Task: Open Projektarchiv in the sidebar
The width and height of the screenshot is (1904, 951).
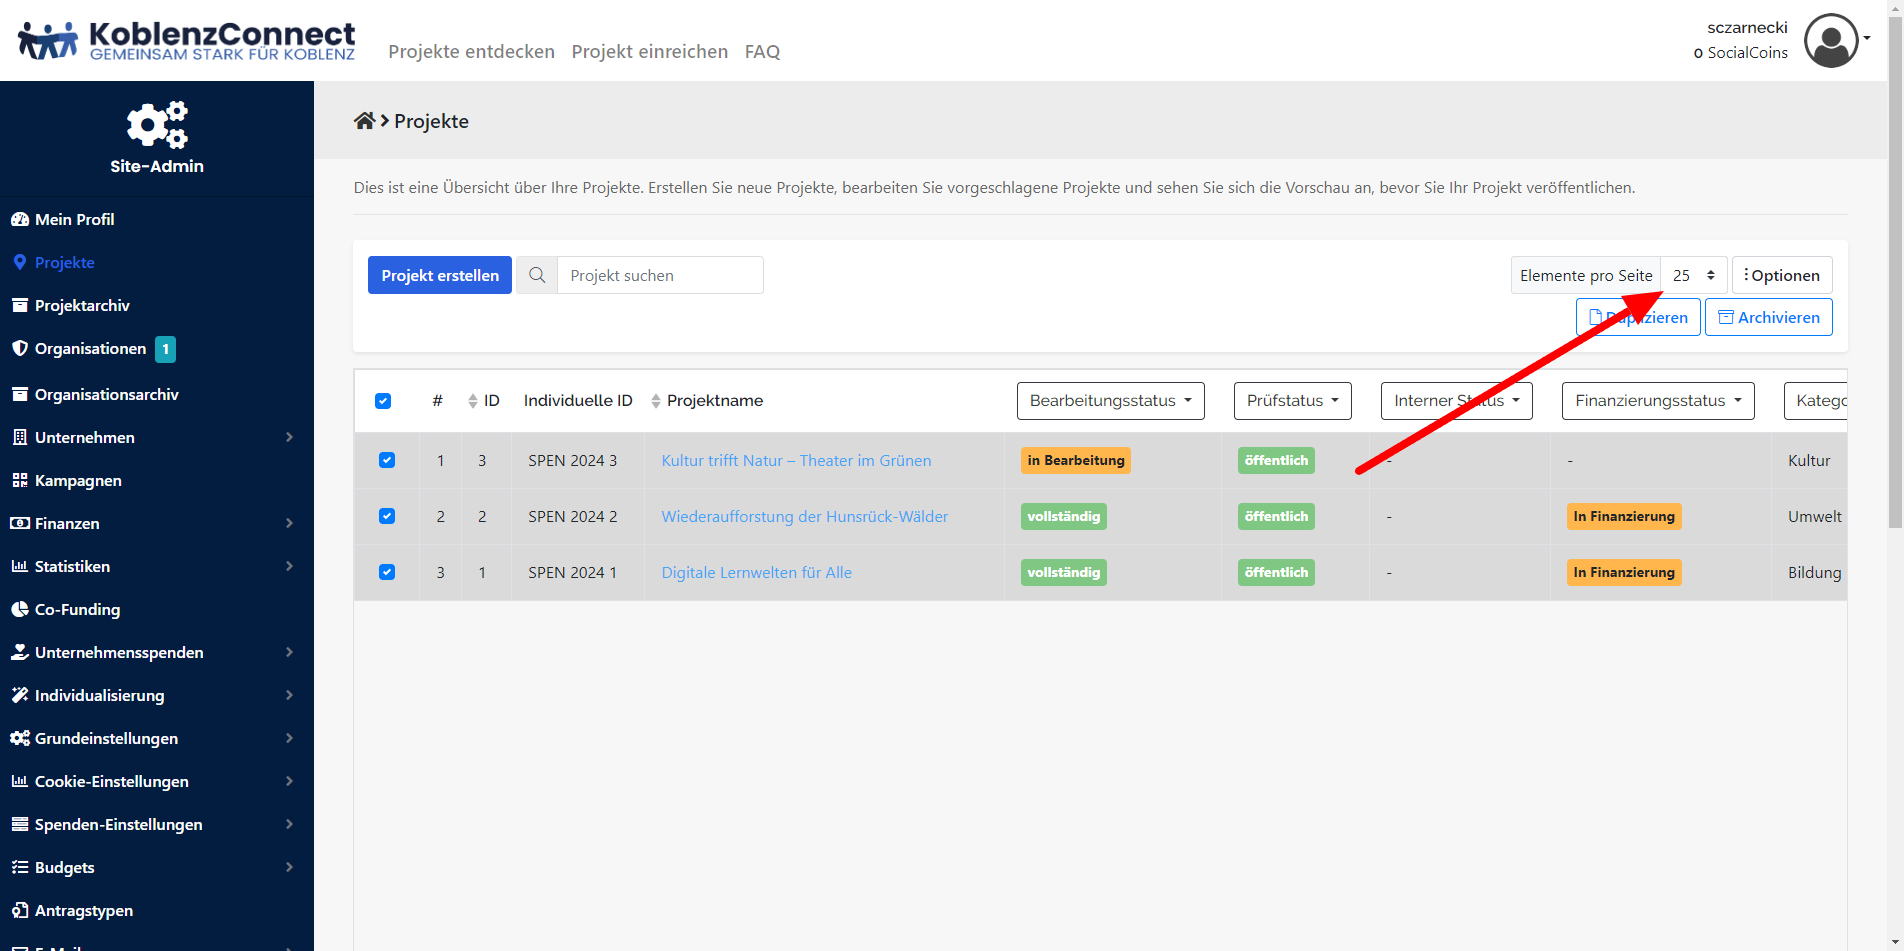Action: [x=82, y=305]
